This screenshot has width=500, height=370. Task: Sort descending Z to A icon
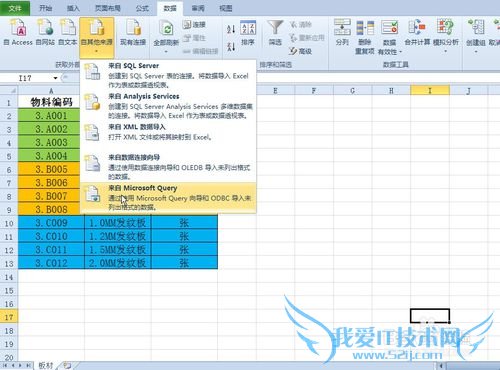pyautogui.click(x=231, y=46)
